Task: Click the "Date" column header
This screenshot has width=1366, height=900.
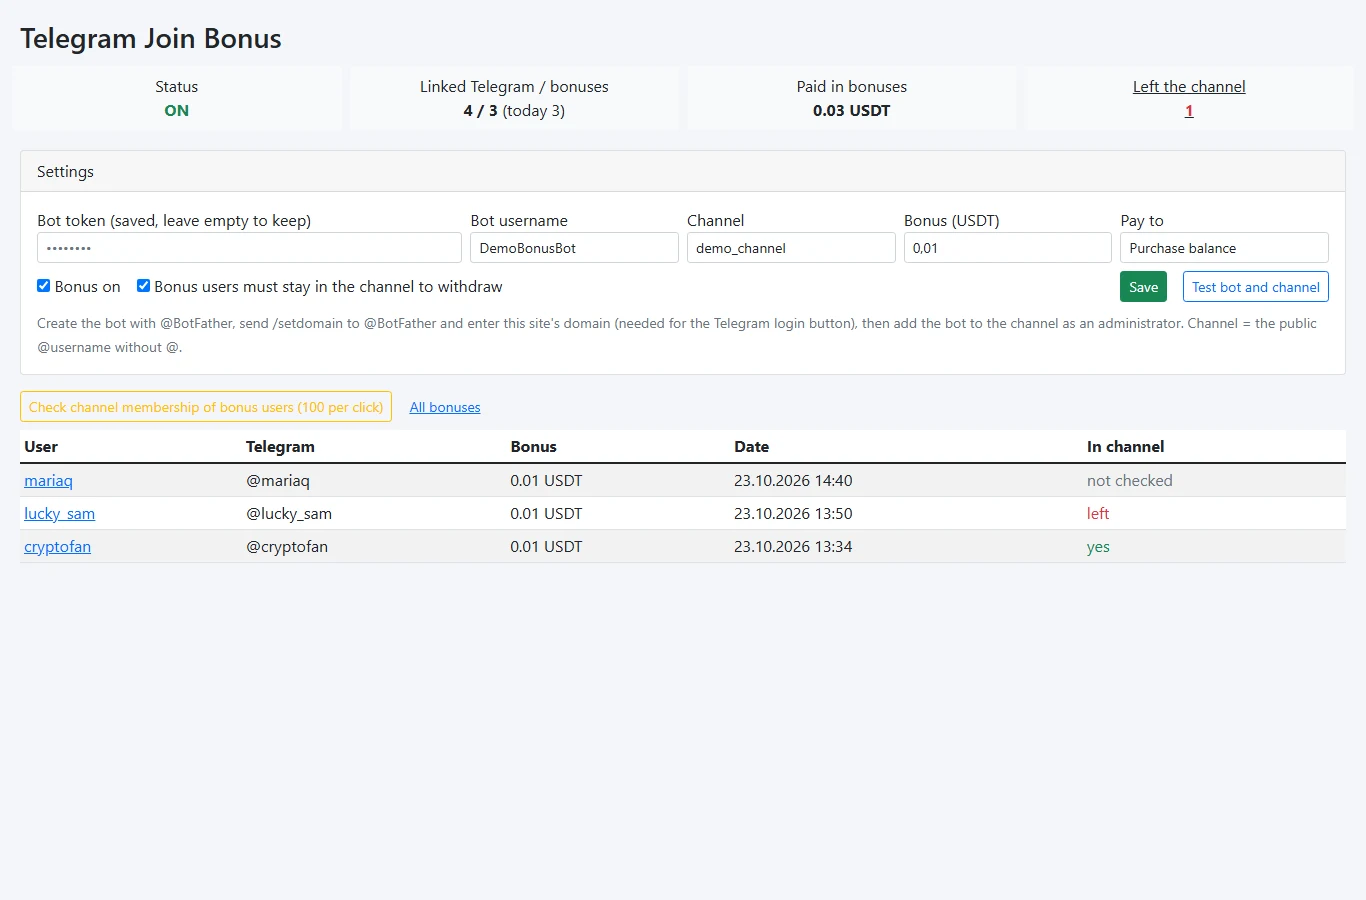Action: 751,447
